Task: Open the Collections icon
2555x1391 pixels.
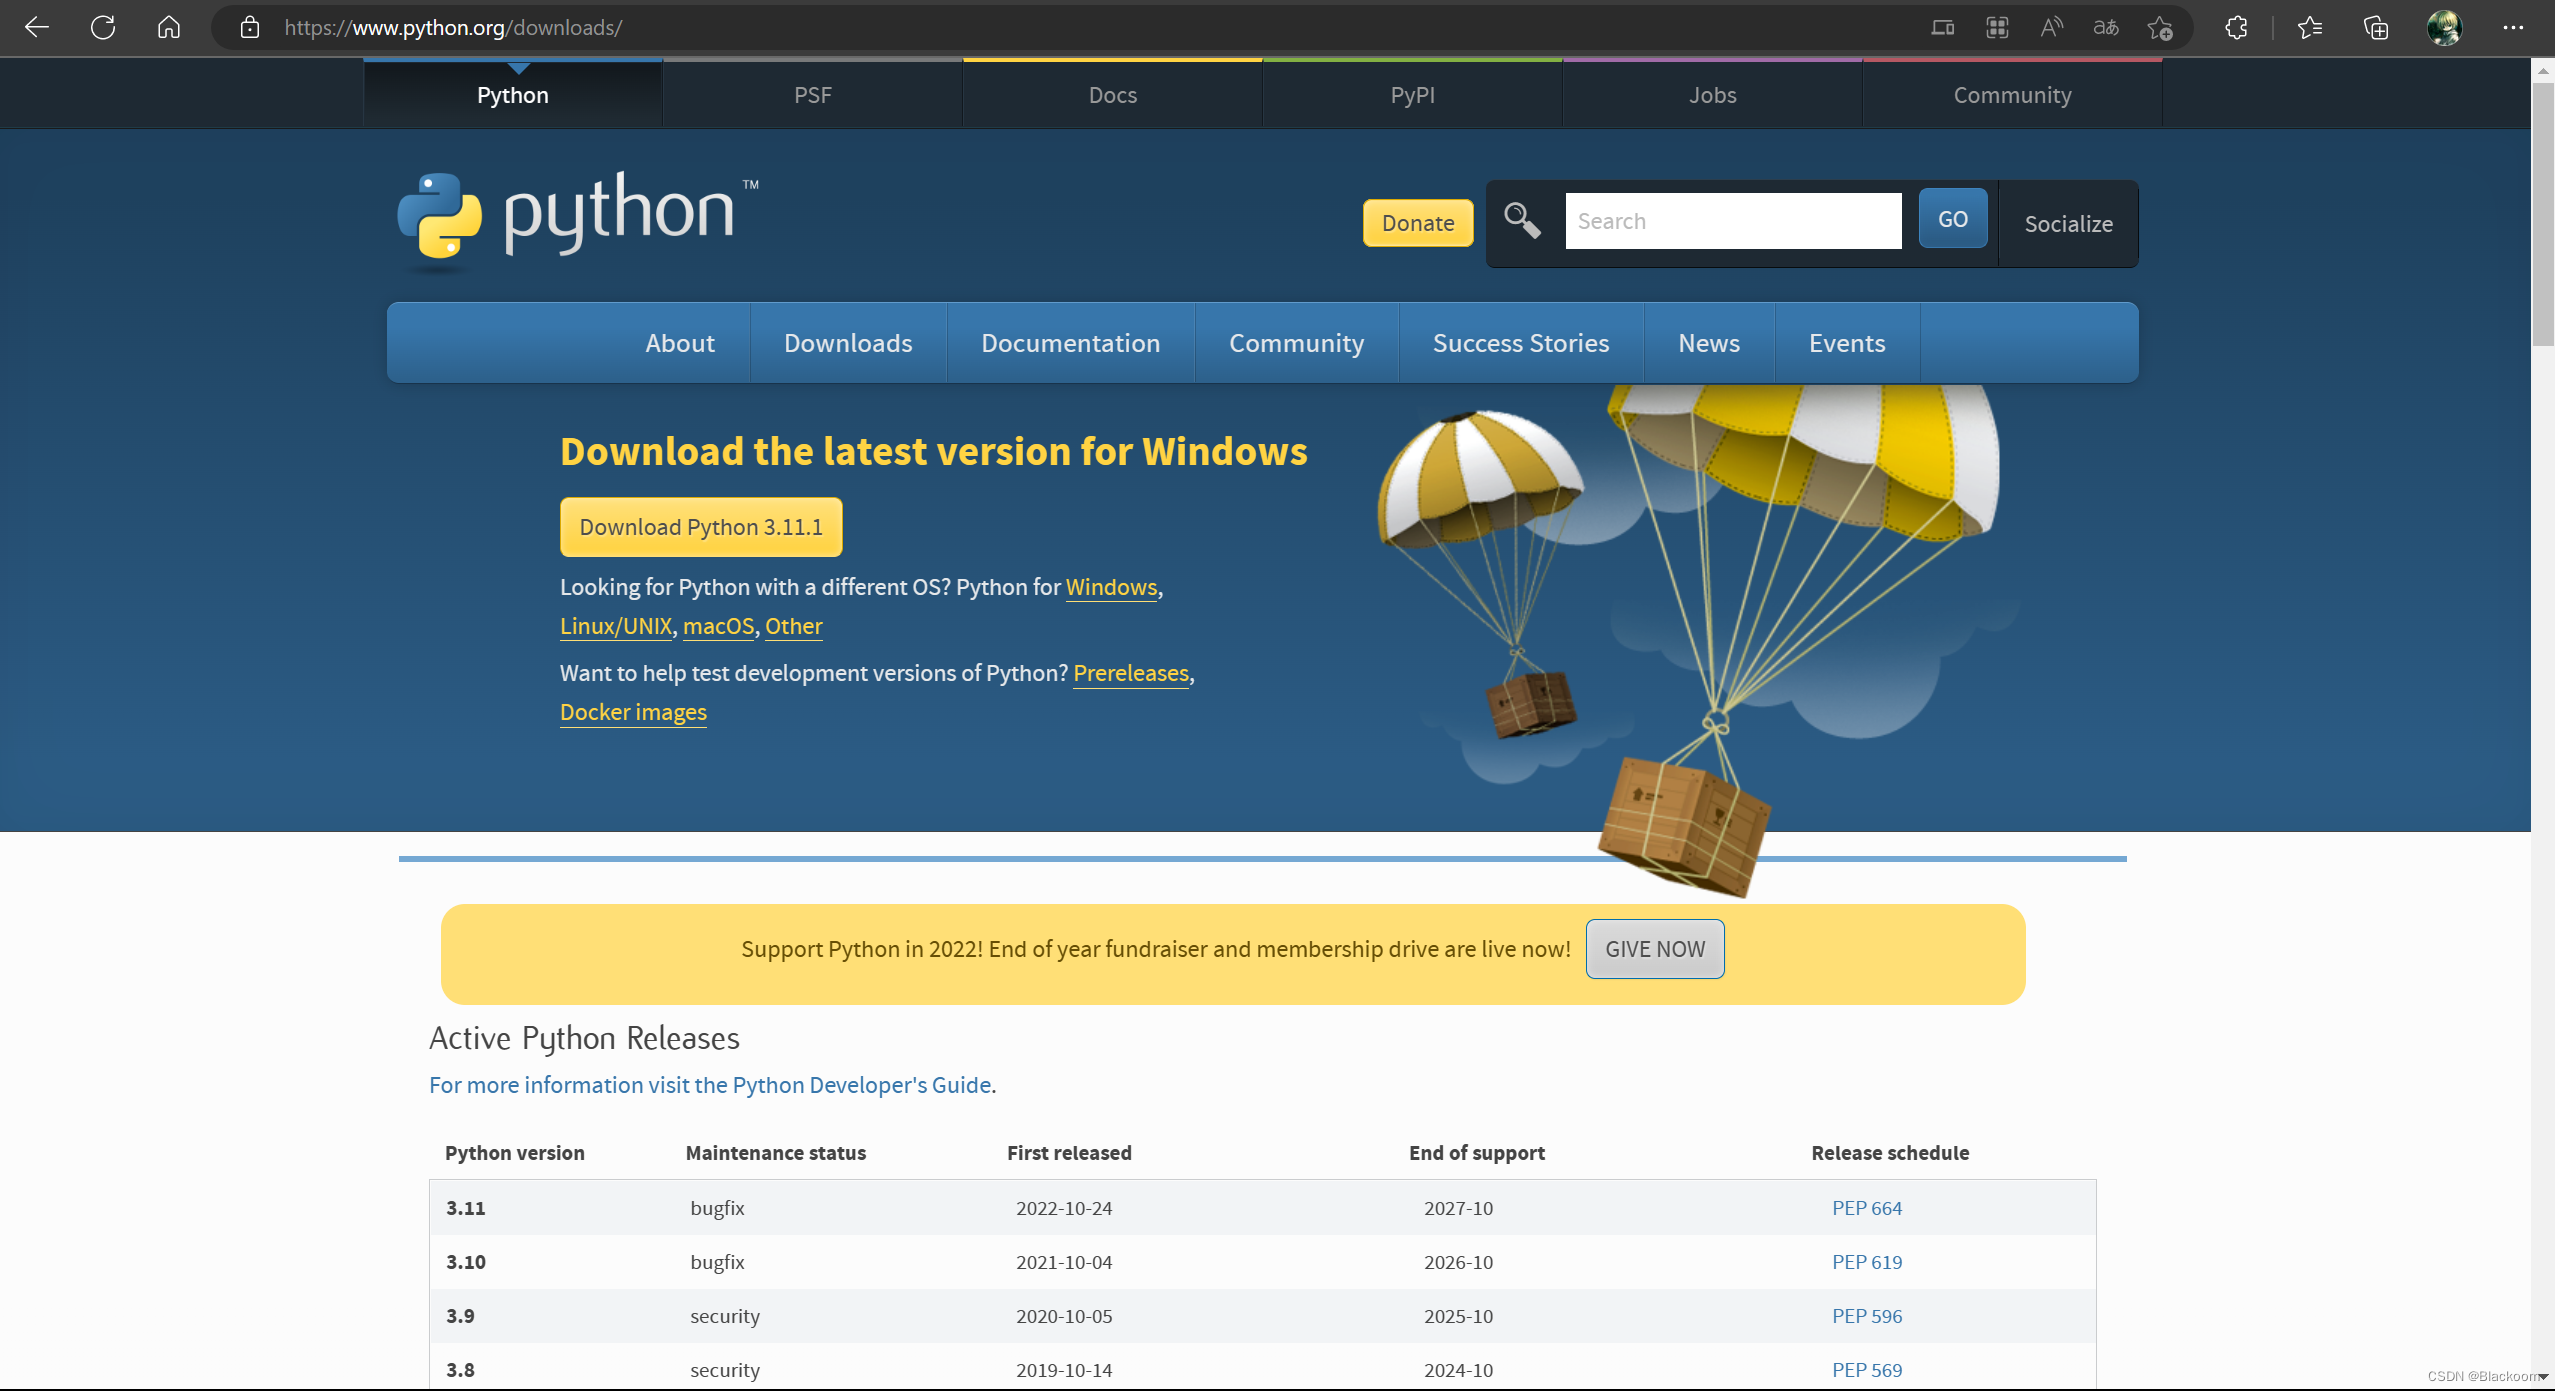Action: pyautogui.click(x=2376, y=27)
